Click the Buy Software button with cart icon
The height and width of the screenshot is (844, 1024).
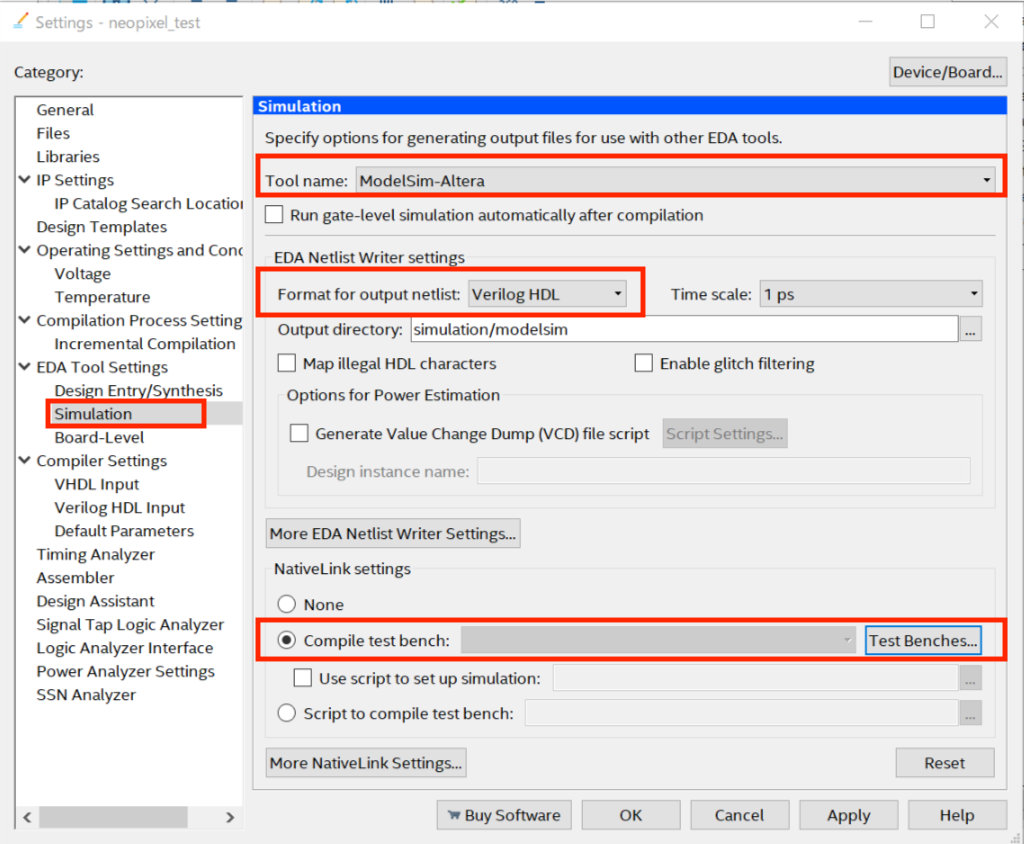pyautogui.click(x=504, y=815)
